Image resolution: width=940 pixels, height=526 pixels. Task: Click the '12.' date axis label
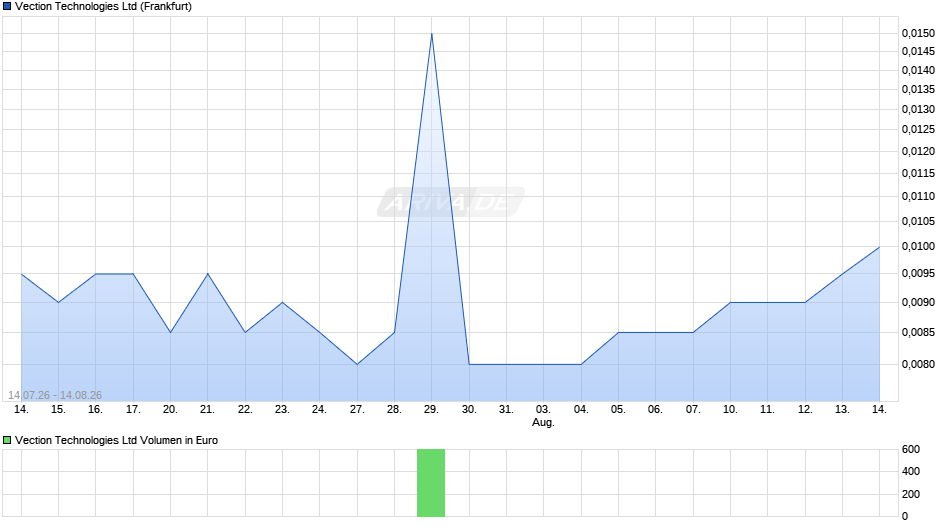coord(805,409)
